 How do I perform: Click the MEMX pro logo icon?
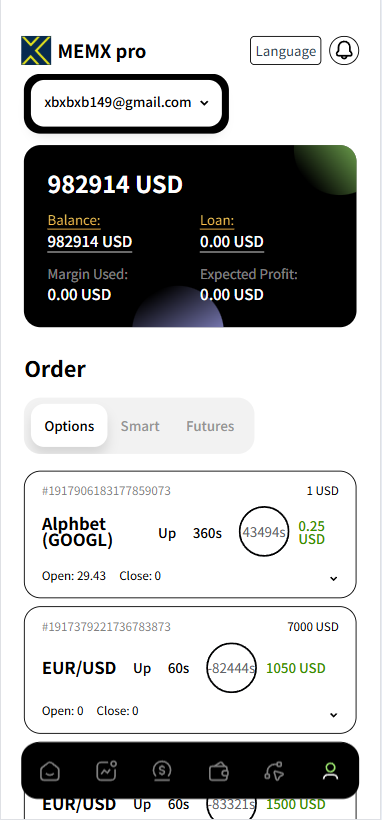click(36, 50)
